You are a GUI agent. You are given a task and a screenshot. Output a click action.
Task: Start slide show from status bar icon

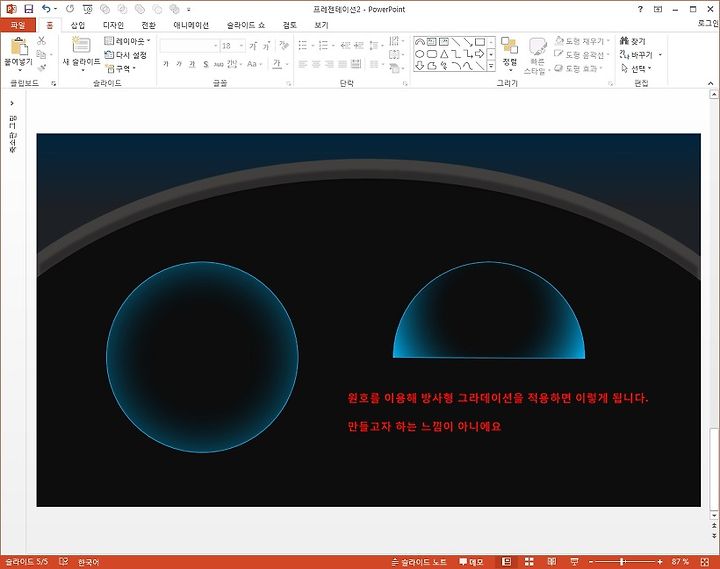[574, 562]
